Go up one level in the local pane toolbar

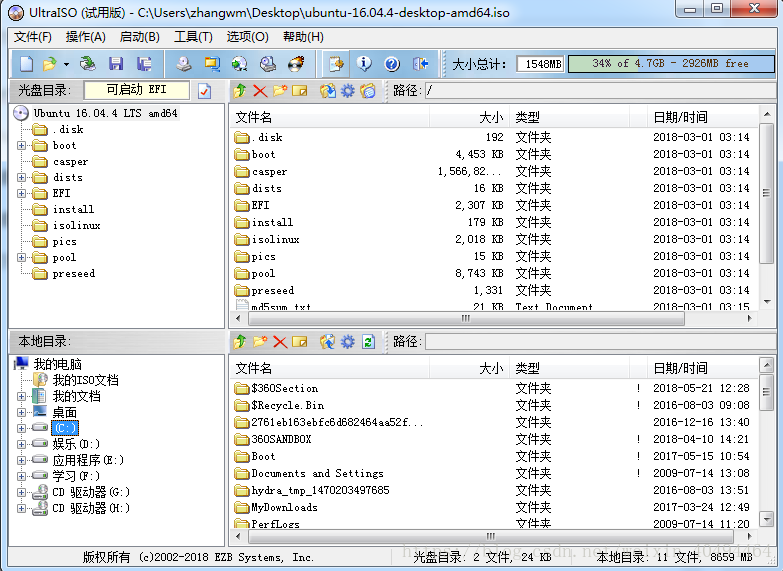(240, 342)
